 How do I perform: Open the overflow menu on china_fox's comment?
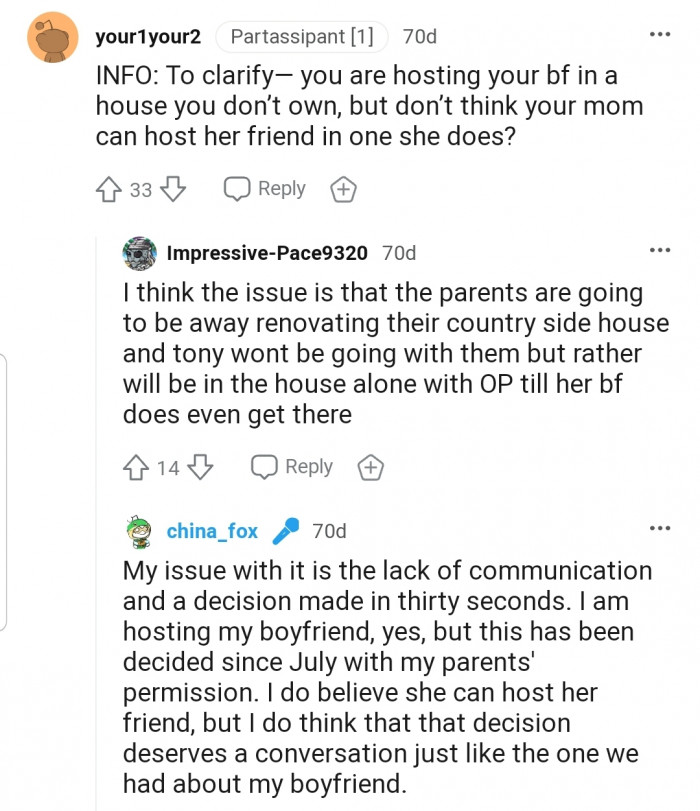[660, 527]
